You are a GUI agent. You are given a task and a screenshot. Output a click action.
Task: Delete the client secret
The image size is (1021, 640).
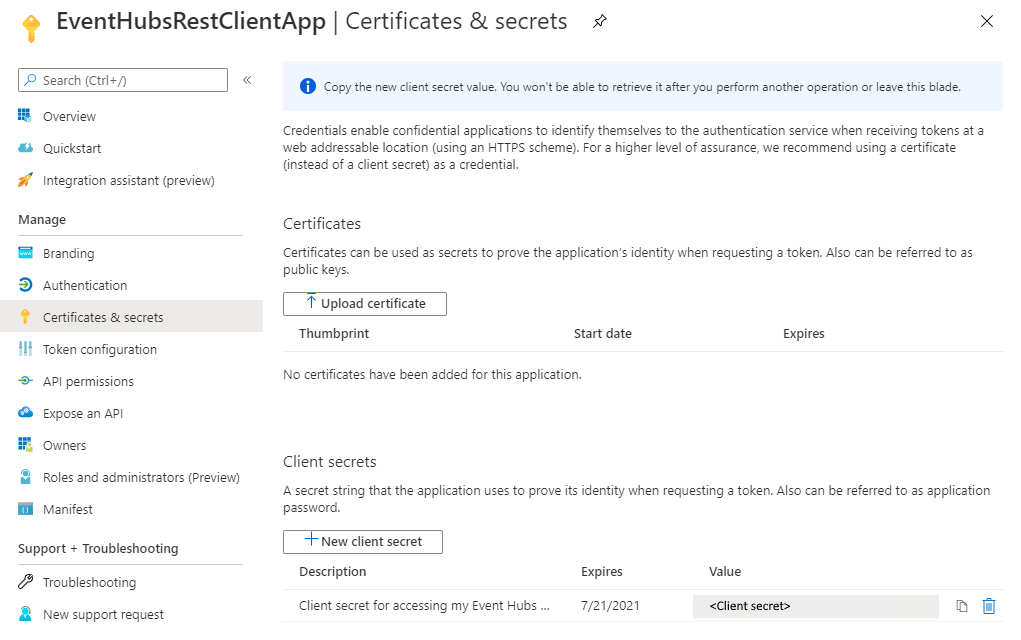pos(989,606)
